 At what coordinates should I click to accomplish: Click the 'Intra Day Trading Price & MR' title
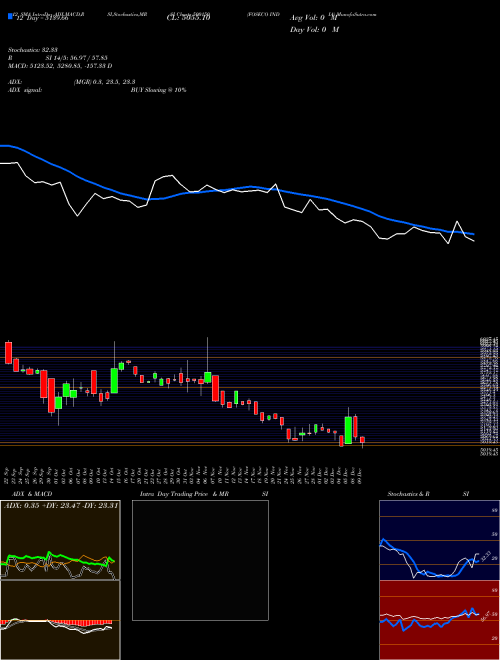click(x=184, y=494)
